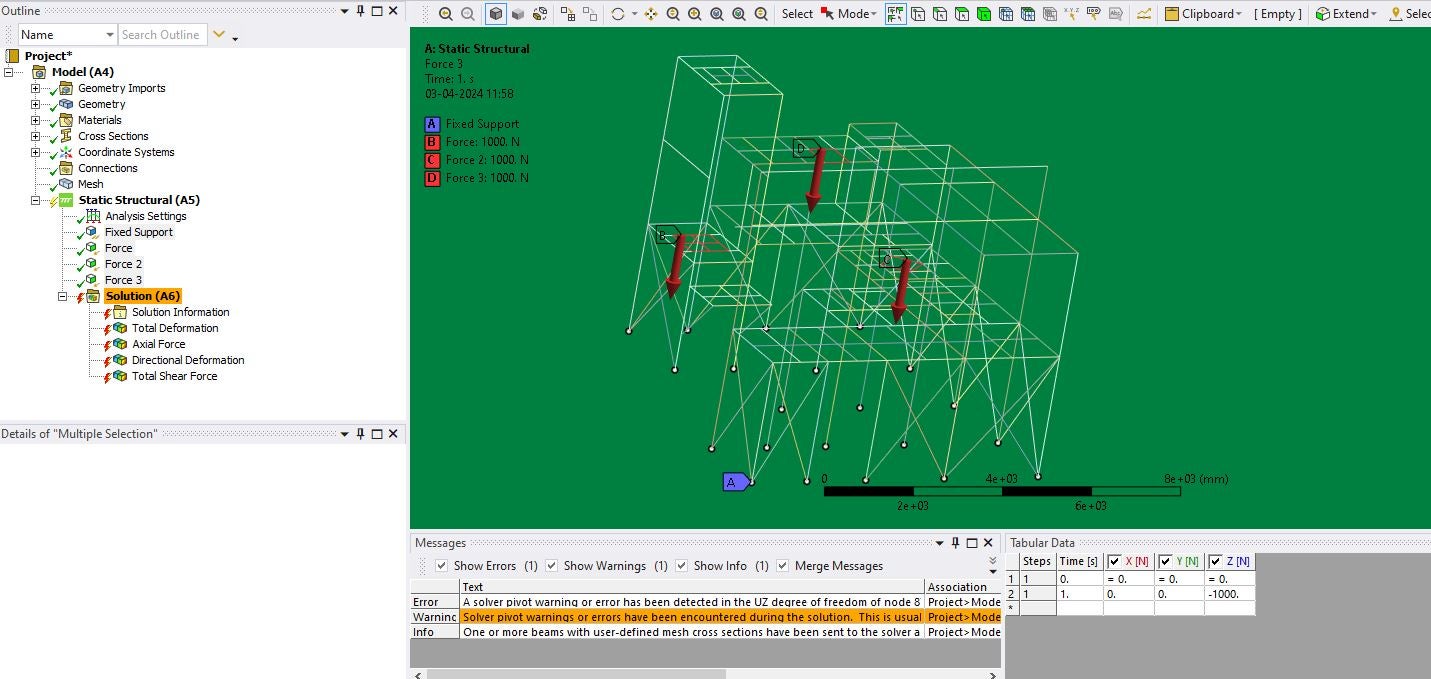
Task: Click the Rotate view tool icon
Action: coord(618,14)
